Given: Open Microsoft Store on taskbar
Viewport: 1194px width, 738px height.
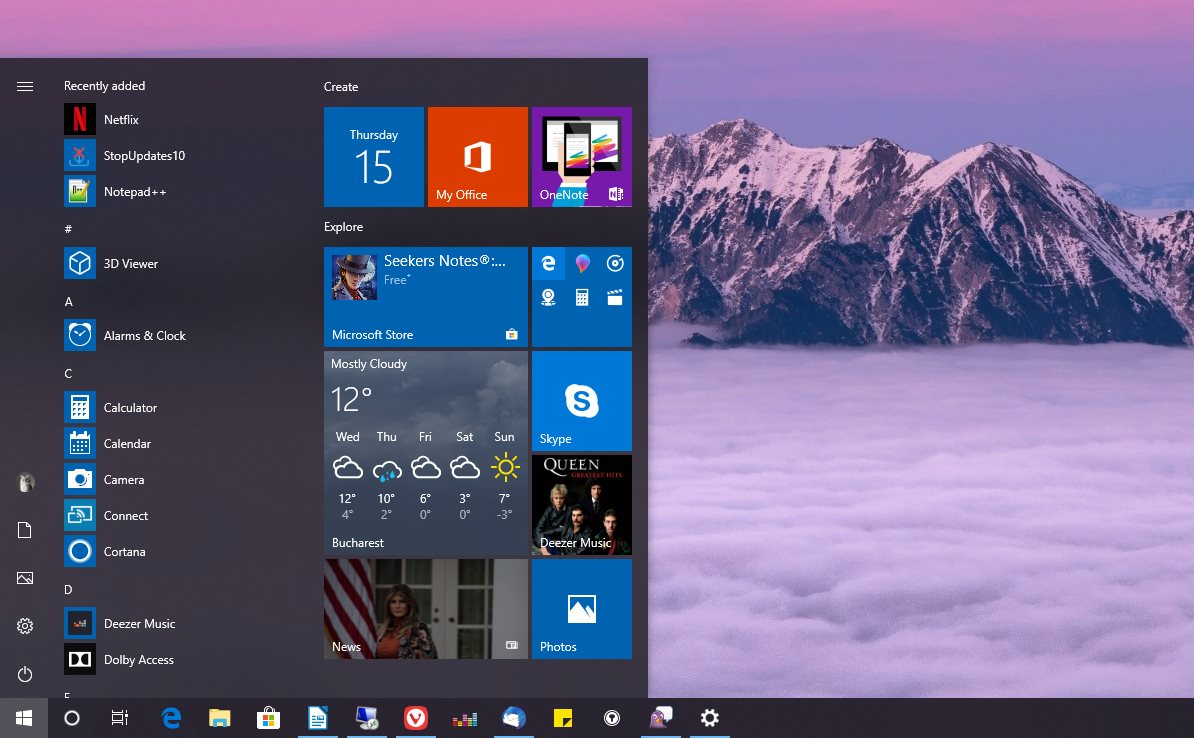Looking at the screenshot, I should (268, 718).
